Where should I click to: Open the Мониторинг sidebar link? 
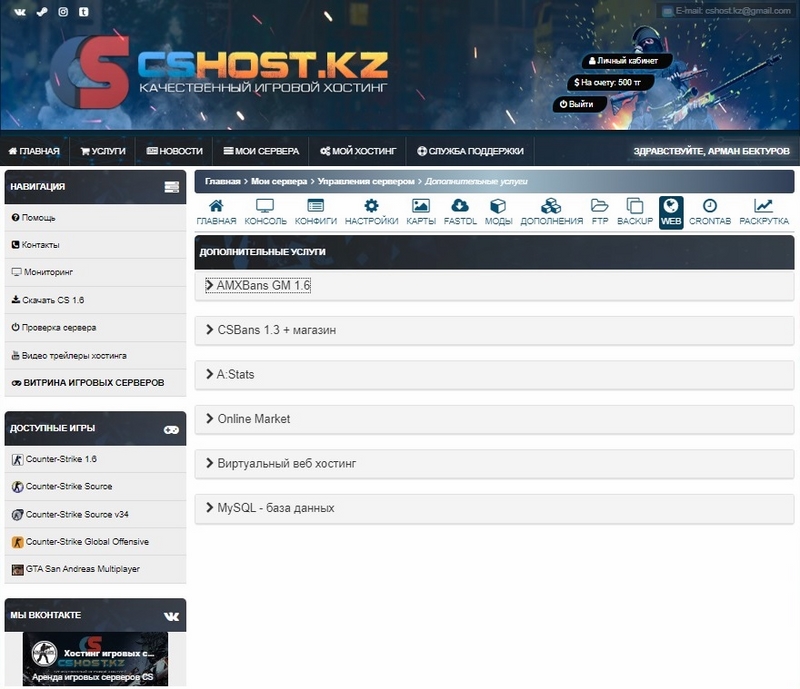coord(42,272)
